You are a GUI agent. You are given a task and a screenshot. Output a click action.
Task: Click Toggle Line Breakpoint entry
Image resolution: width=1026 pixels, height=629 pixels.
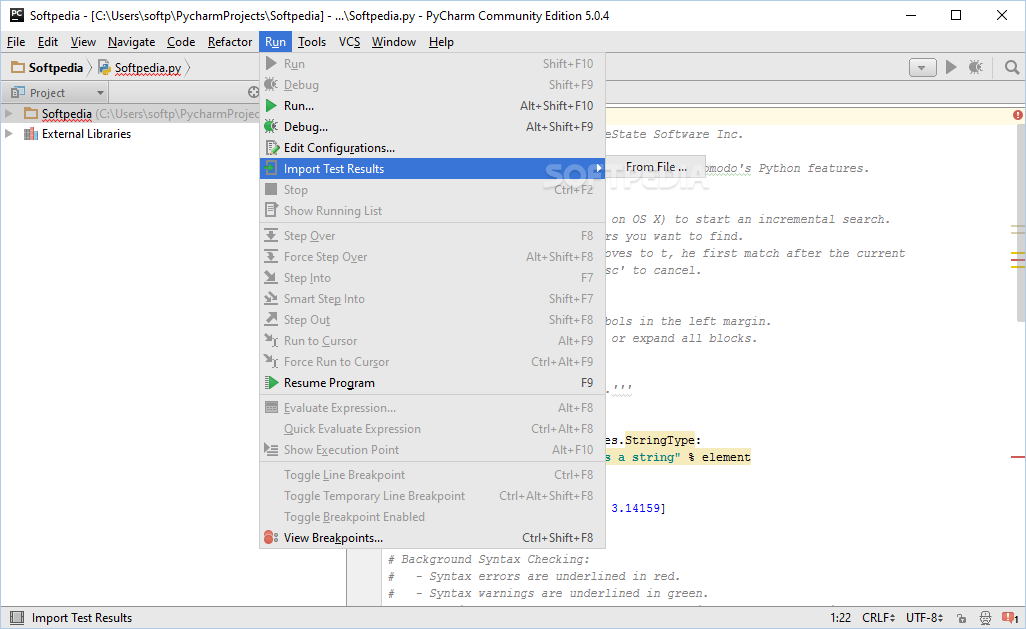[x=432, y=475]
